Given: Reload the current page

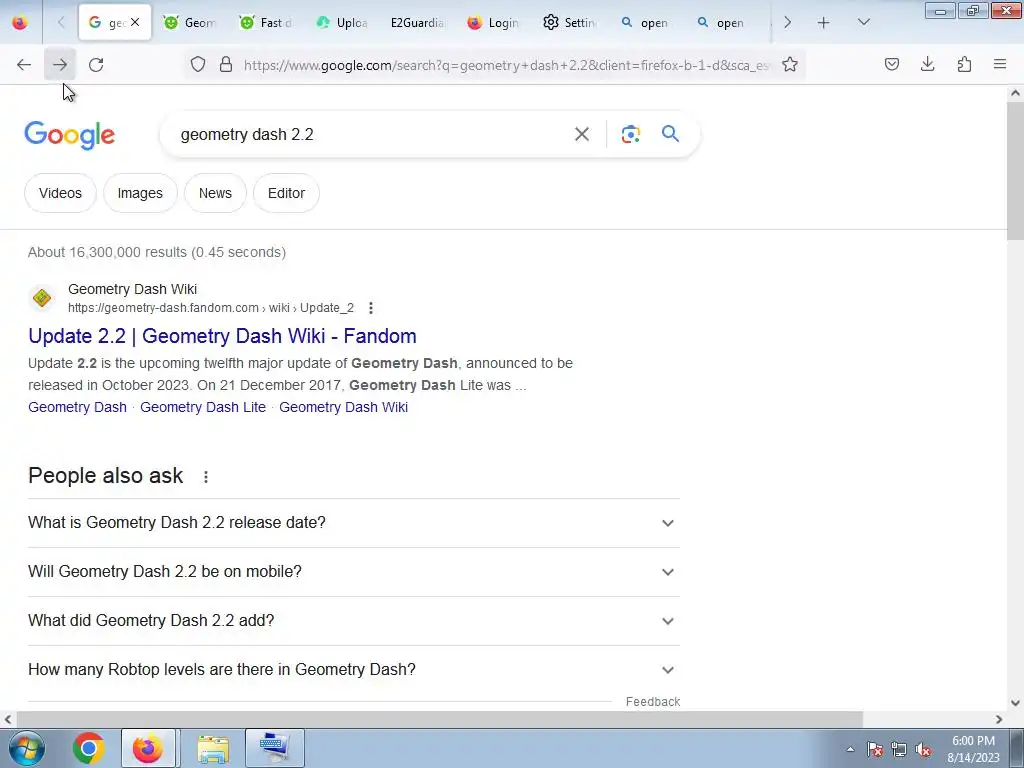Looking at the screenshot, I should point(96,65).
